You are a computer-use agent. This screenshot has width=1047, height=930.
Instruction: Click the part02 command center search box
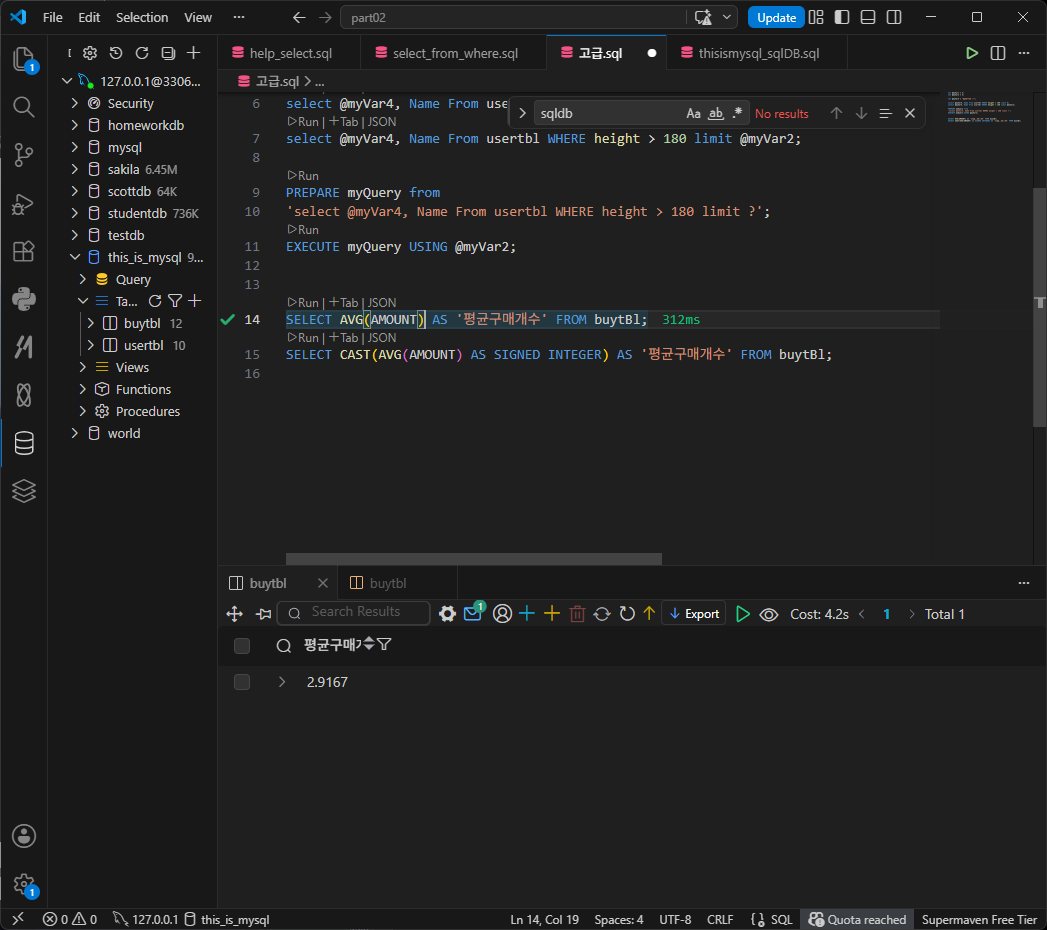513,17
